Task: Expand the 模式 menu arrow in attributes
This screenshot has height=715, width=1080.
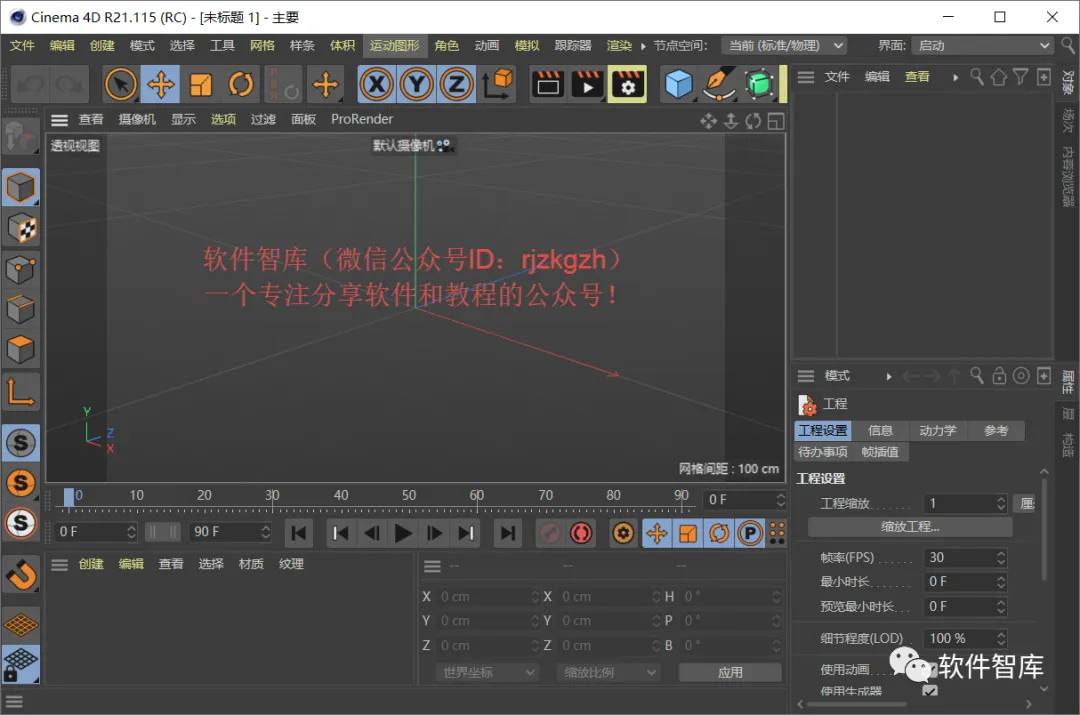Action: tap(889, 376)
